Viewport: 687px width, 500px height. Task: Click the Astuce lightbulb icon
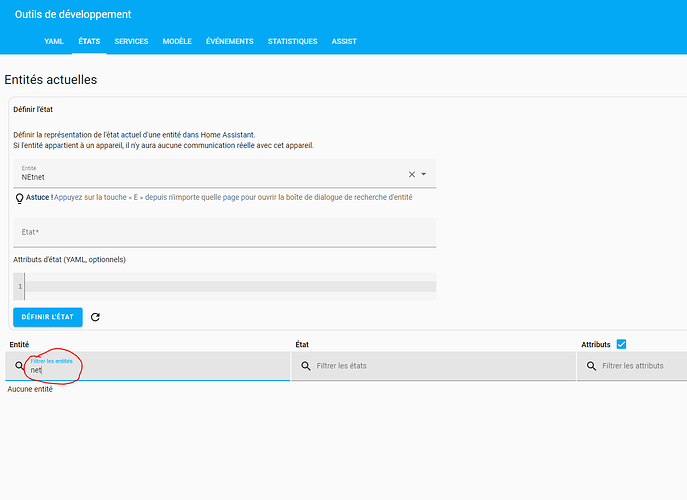point(19,199)
